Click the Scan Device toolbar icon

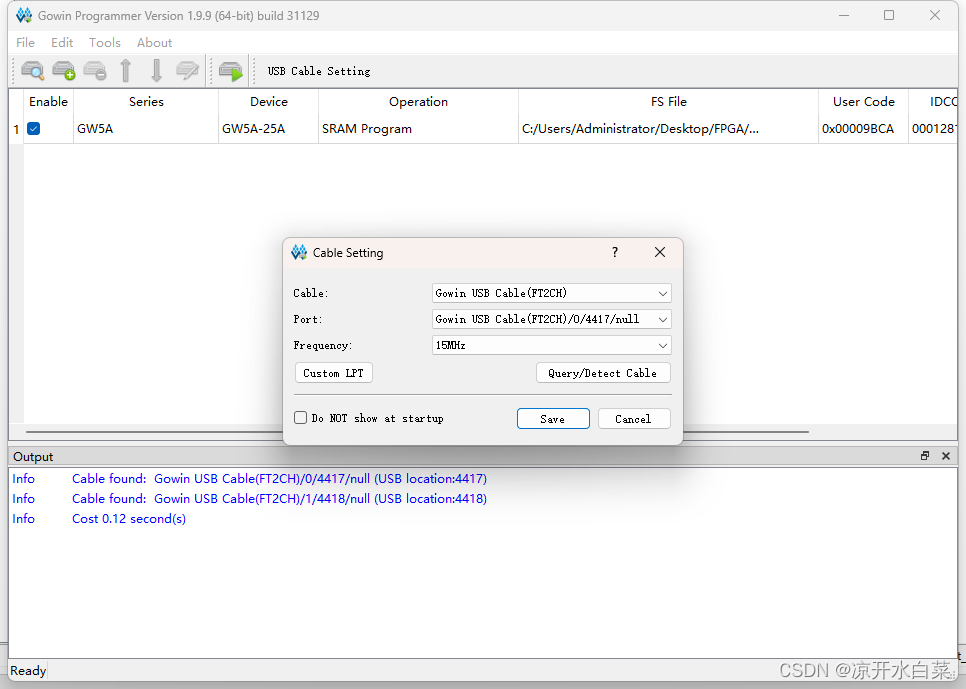click(x=33, y=71)
